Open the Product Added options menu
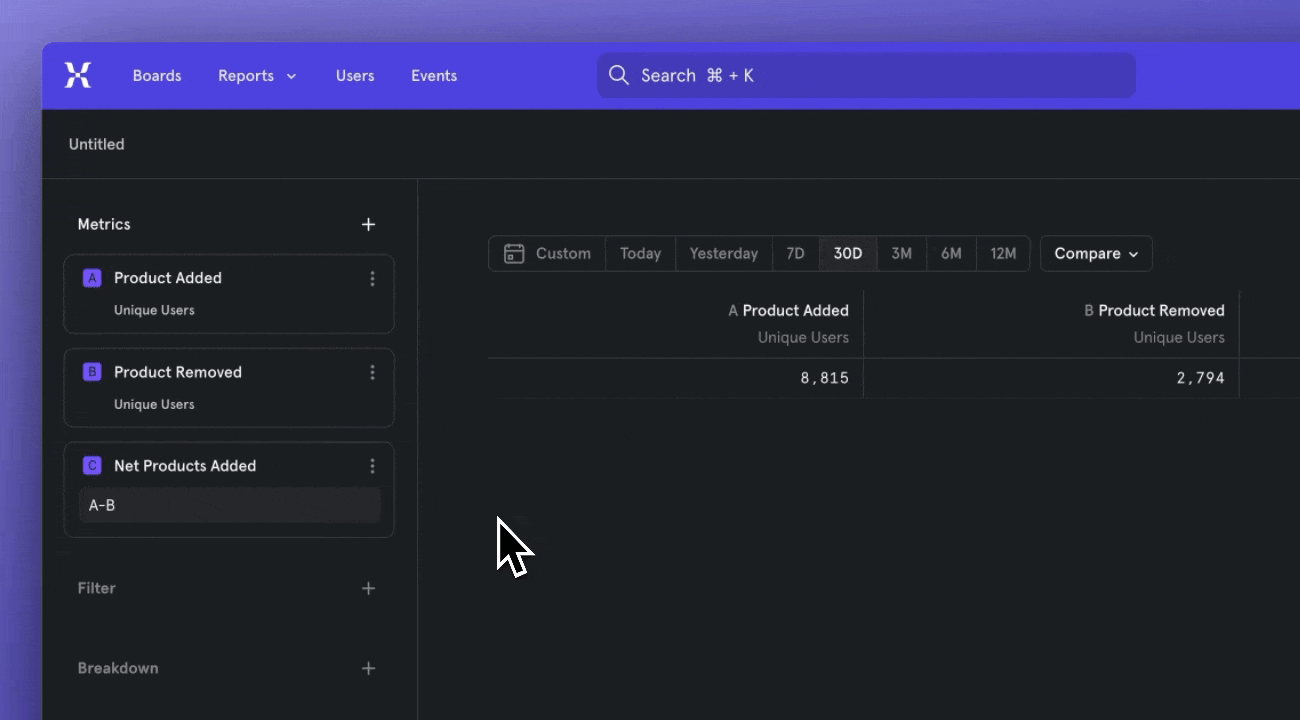1300x720 pixels. click(x=372, y=278)
